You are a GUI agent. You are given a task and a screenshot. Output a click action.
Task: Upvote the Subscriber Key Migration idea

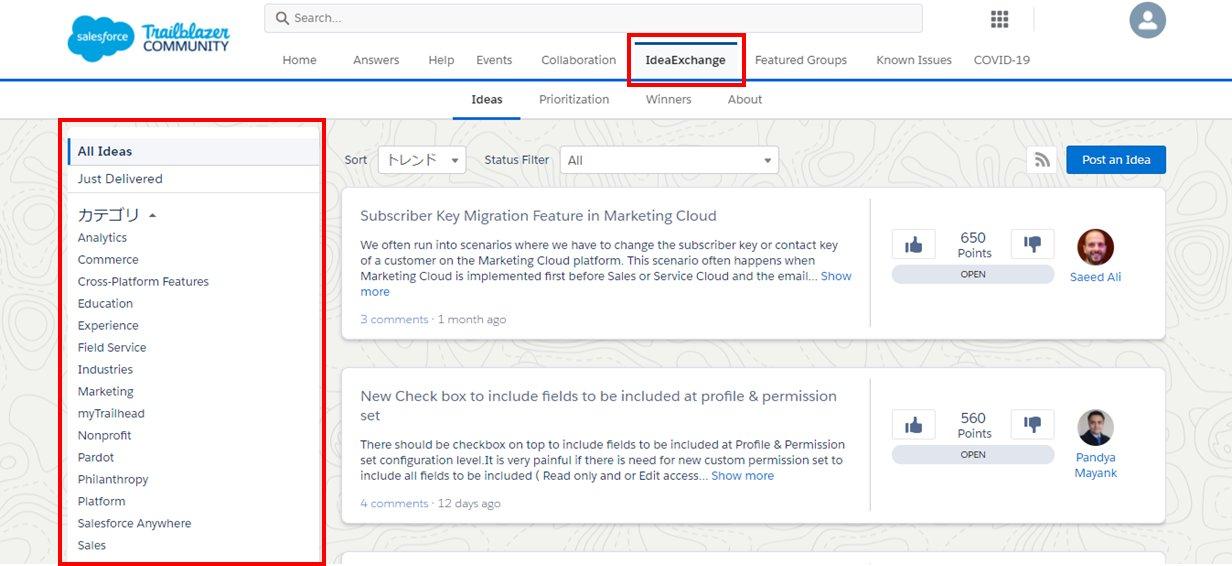(x=913, y=244)
